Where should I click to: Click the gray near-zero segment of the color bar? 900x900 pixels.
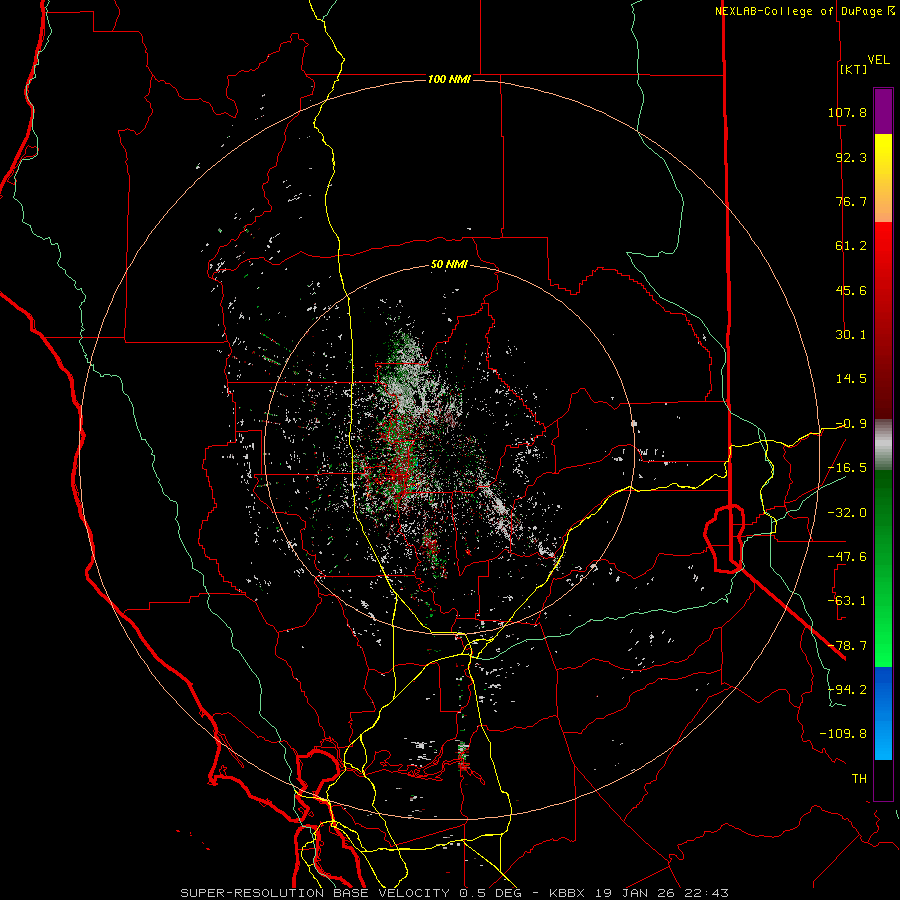tap(883, 445)
